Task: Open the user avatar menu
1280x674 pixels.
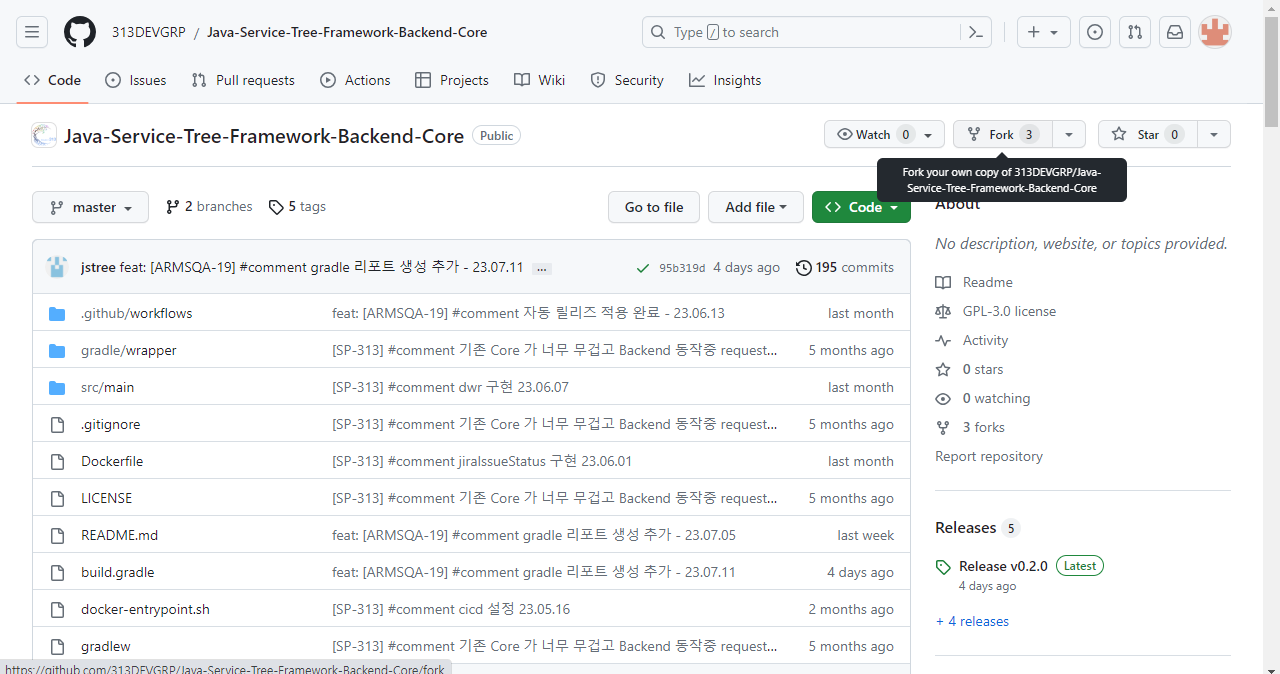Action: click(x=1215, y=32)
